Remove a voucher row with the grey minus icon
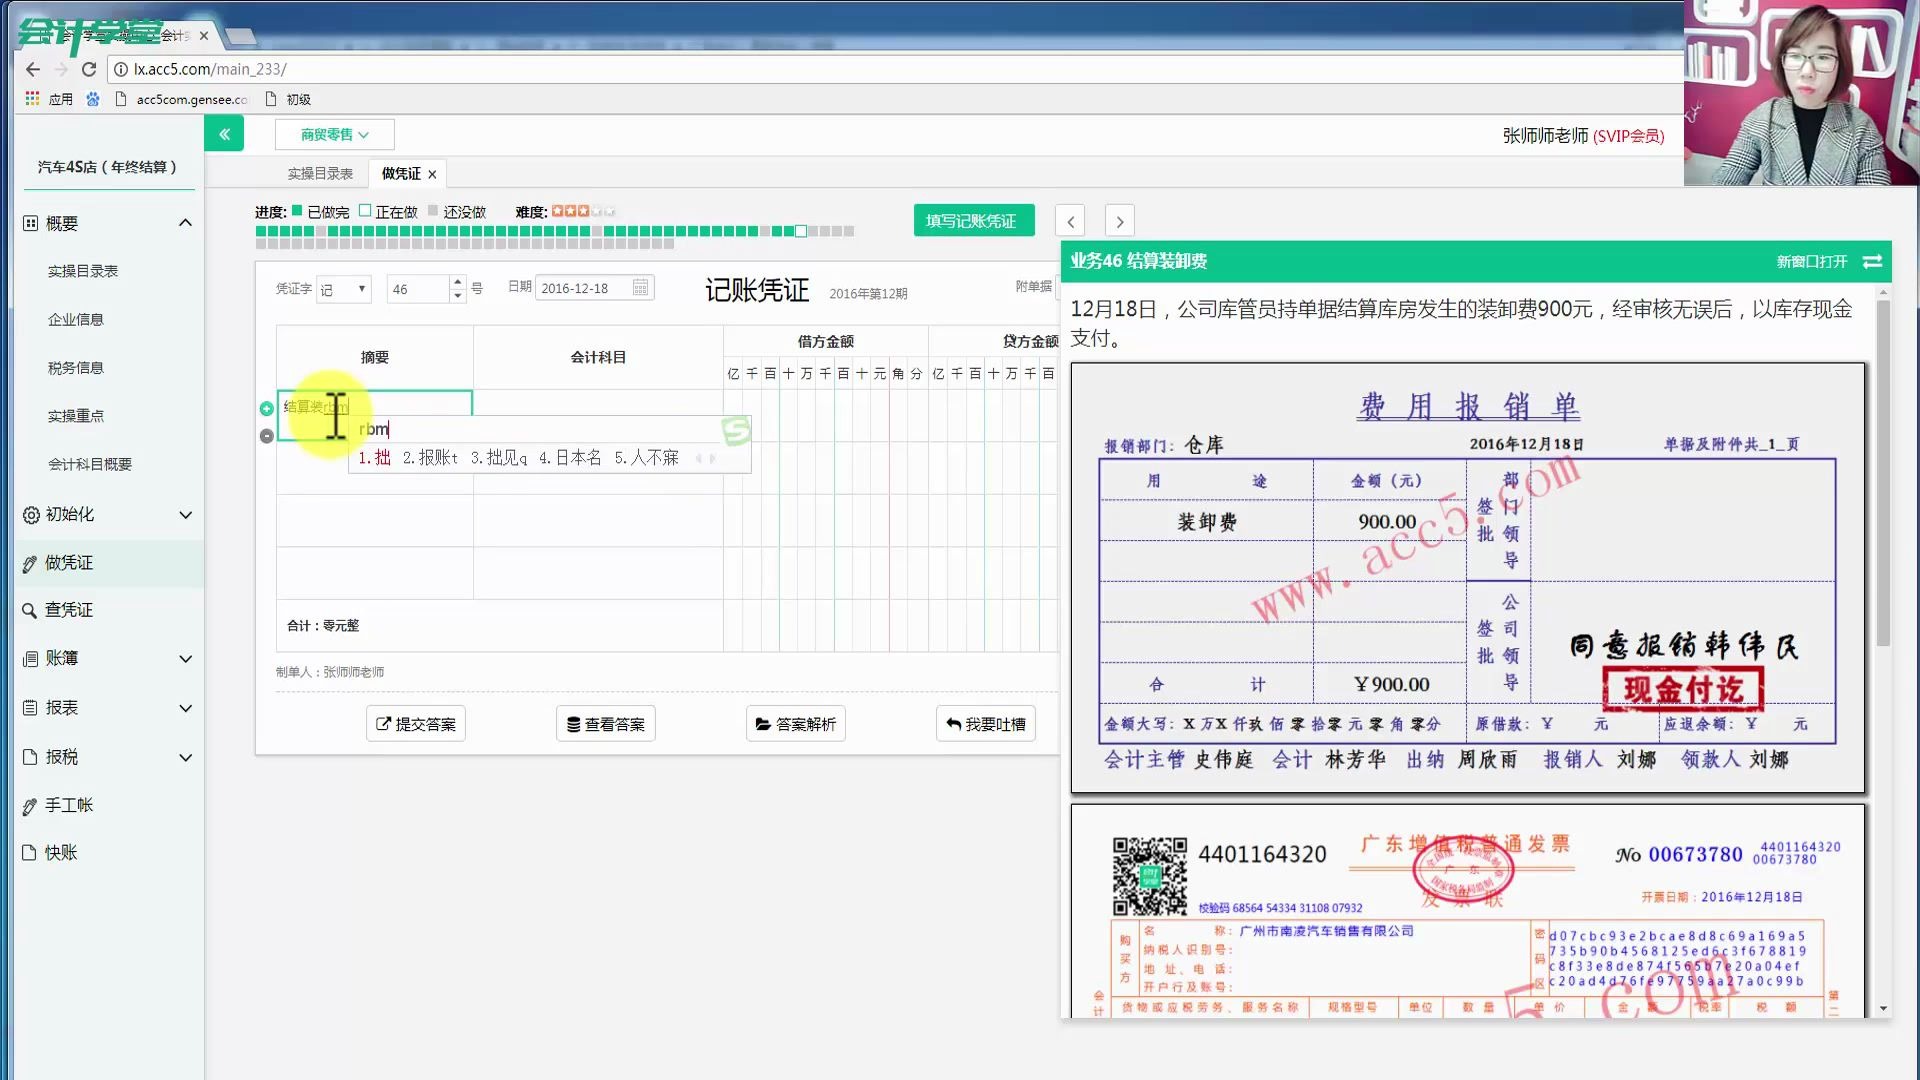 [x=266, y=436]
